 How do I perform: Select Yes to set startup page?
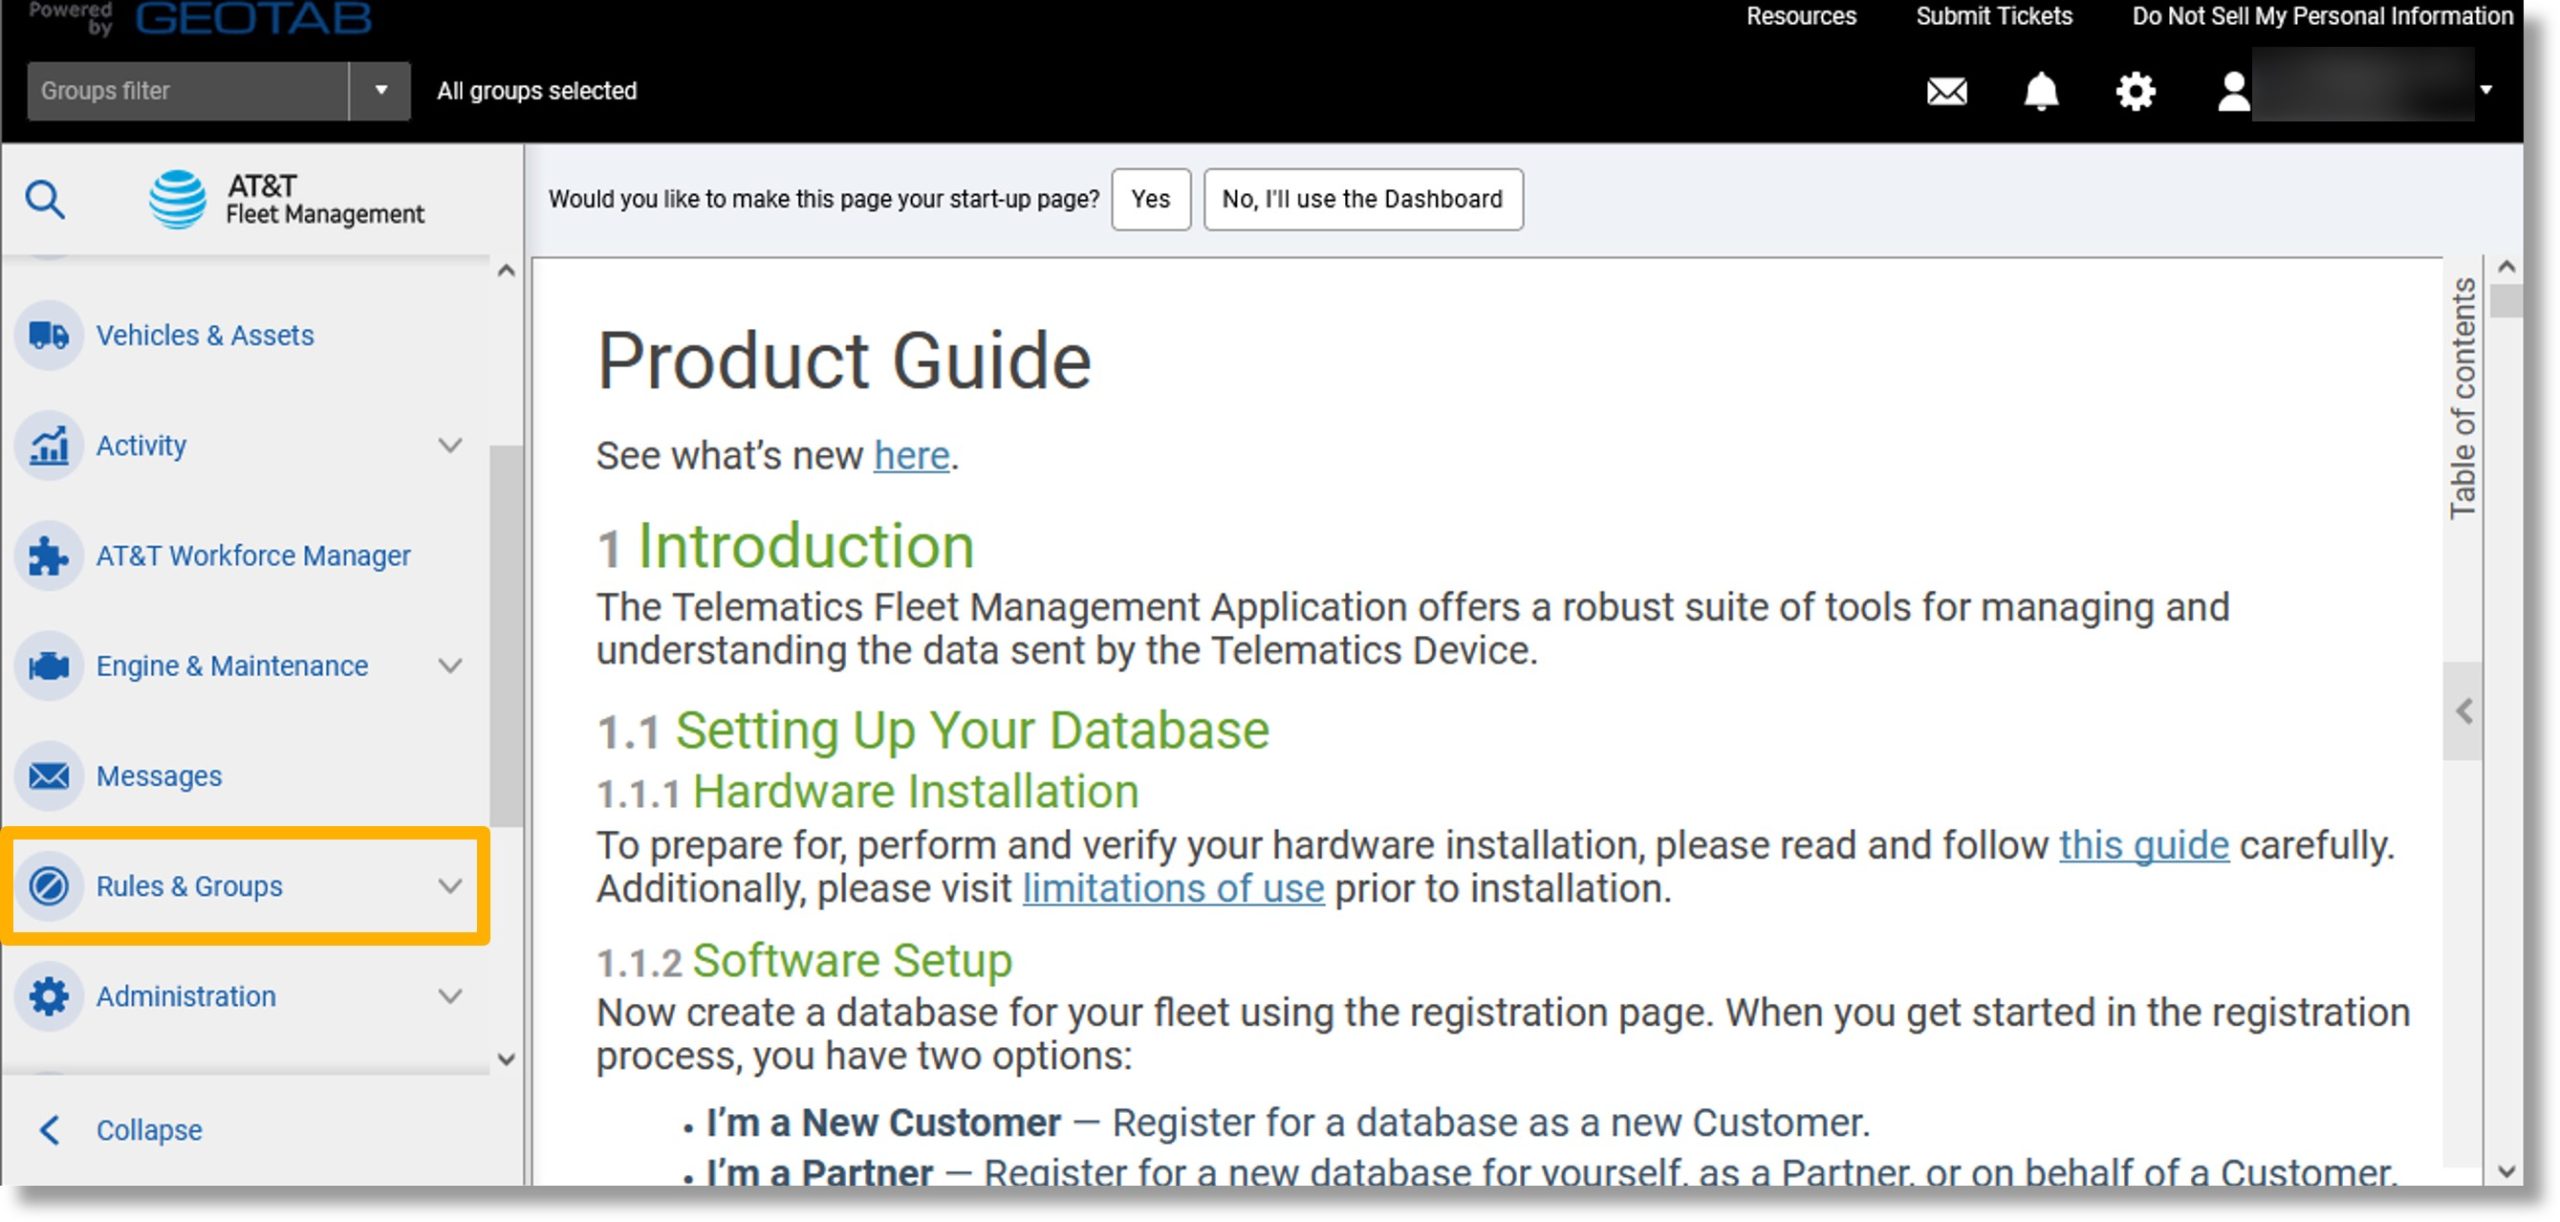[1149, 199]
